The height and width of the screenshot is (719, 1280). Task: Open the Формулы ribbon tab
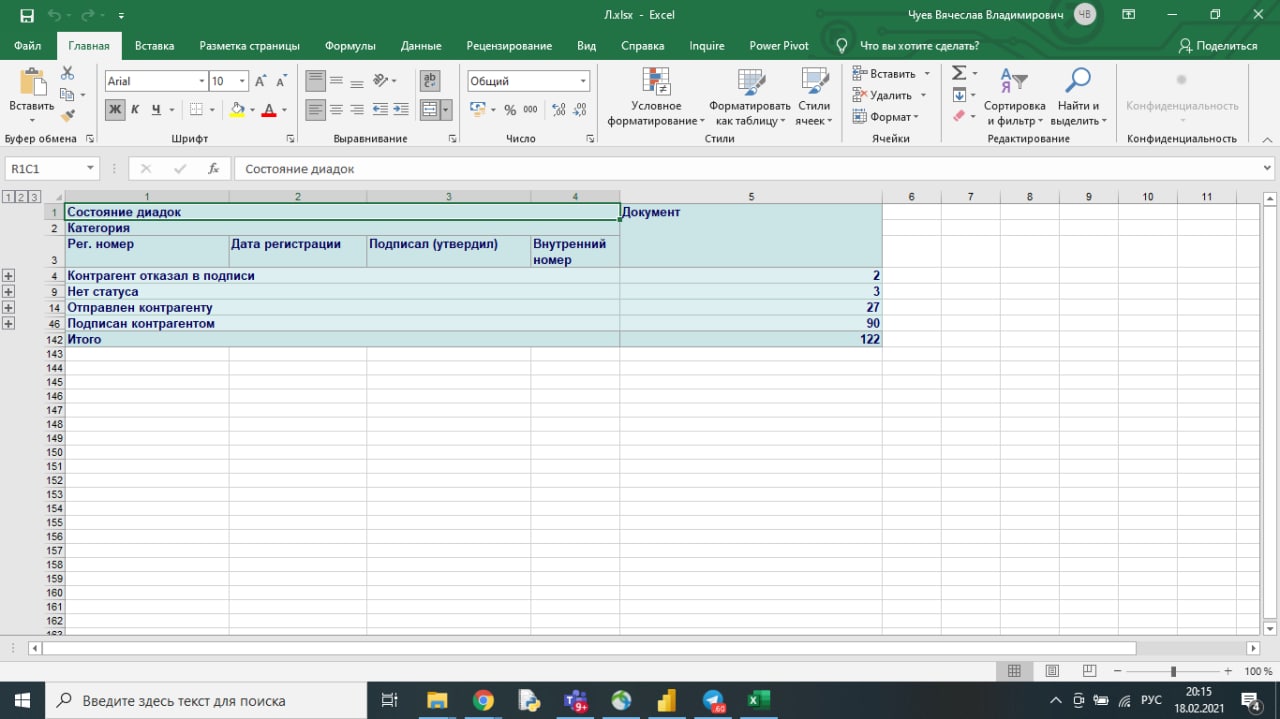tap(350, 45)
